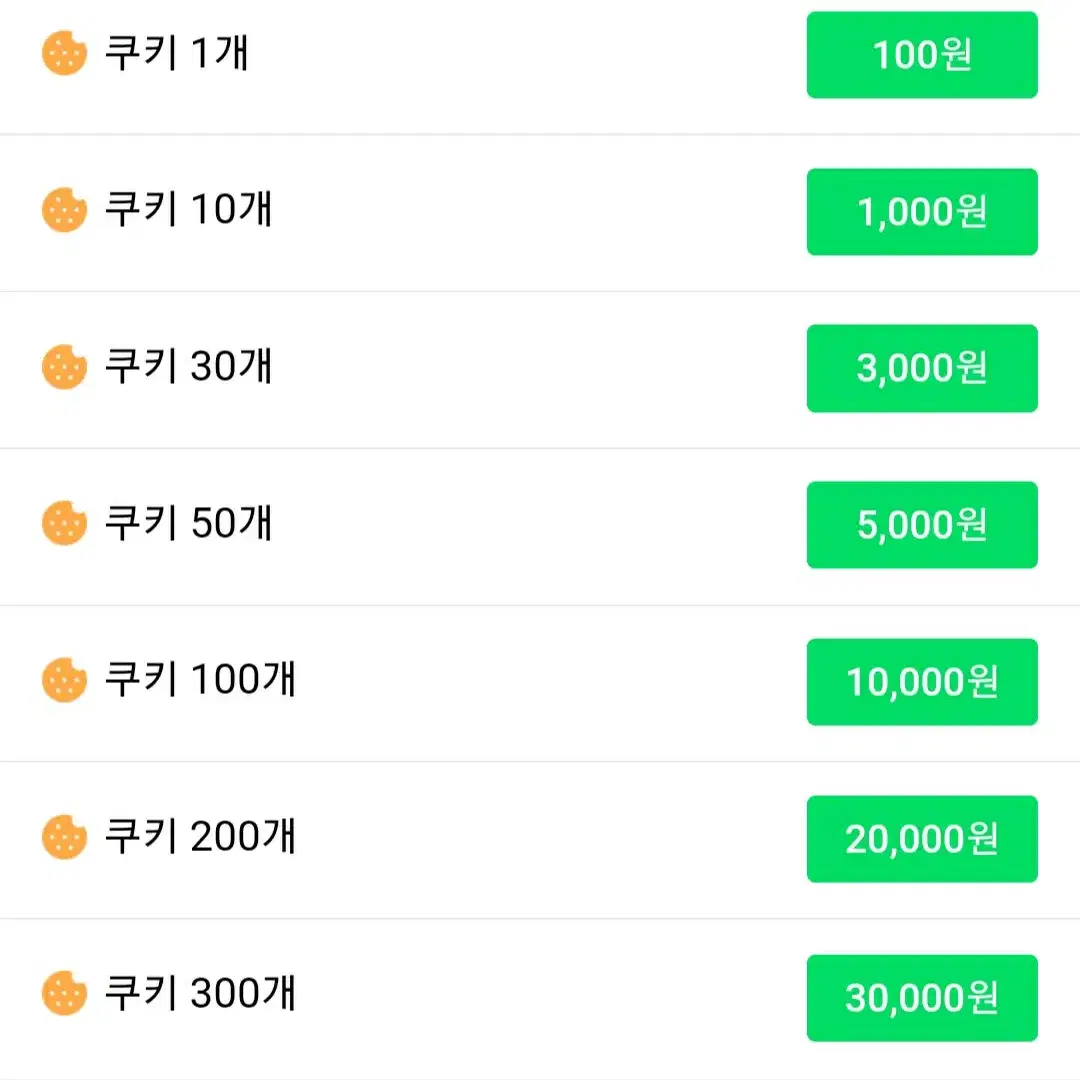Image resolution: width=1080 pixels, height=1080 pixels.
Task: Buy 300 cookies with the 30,000원 button
Action: [922, 998]
